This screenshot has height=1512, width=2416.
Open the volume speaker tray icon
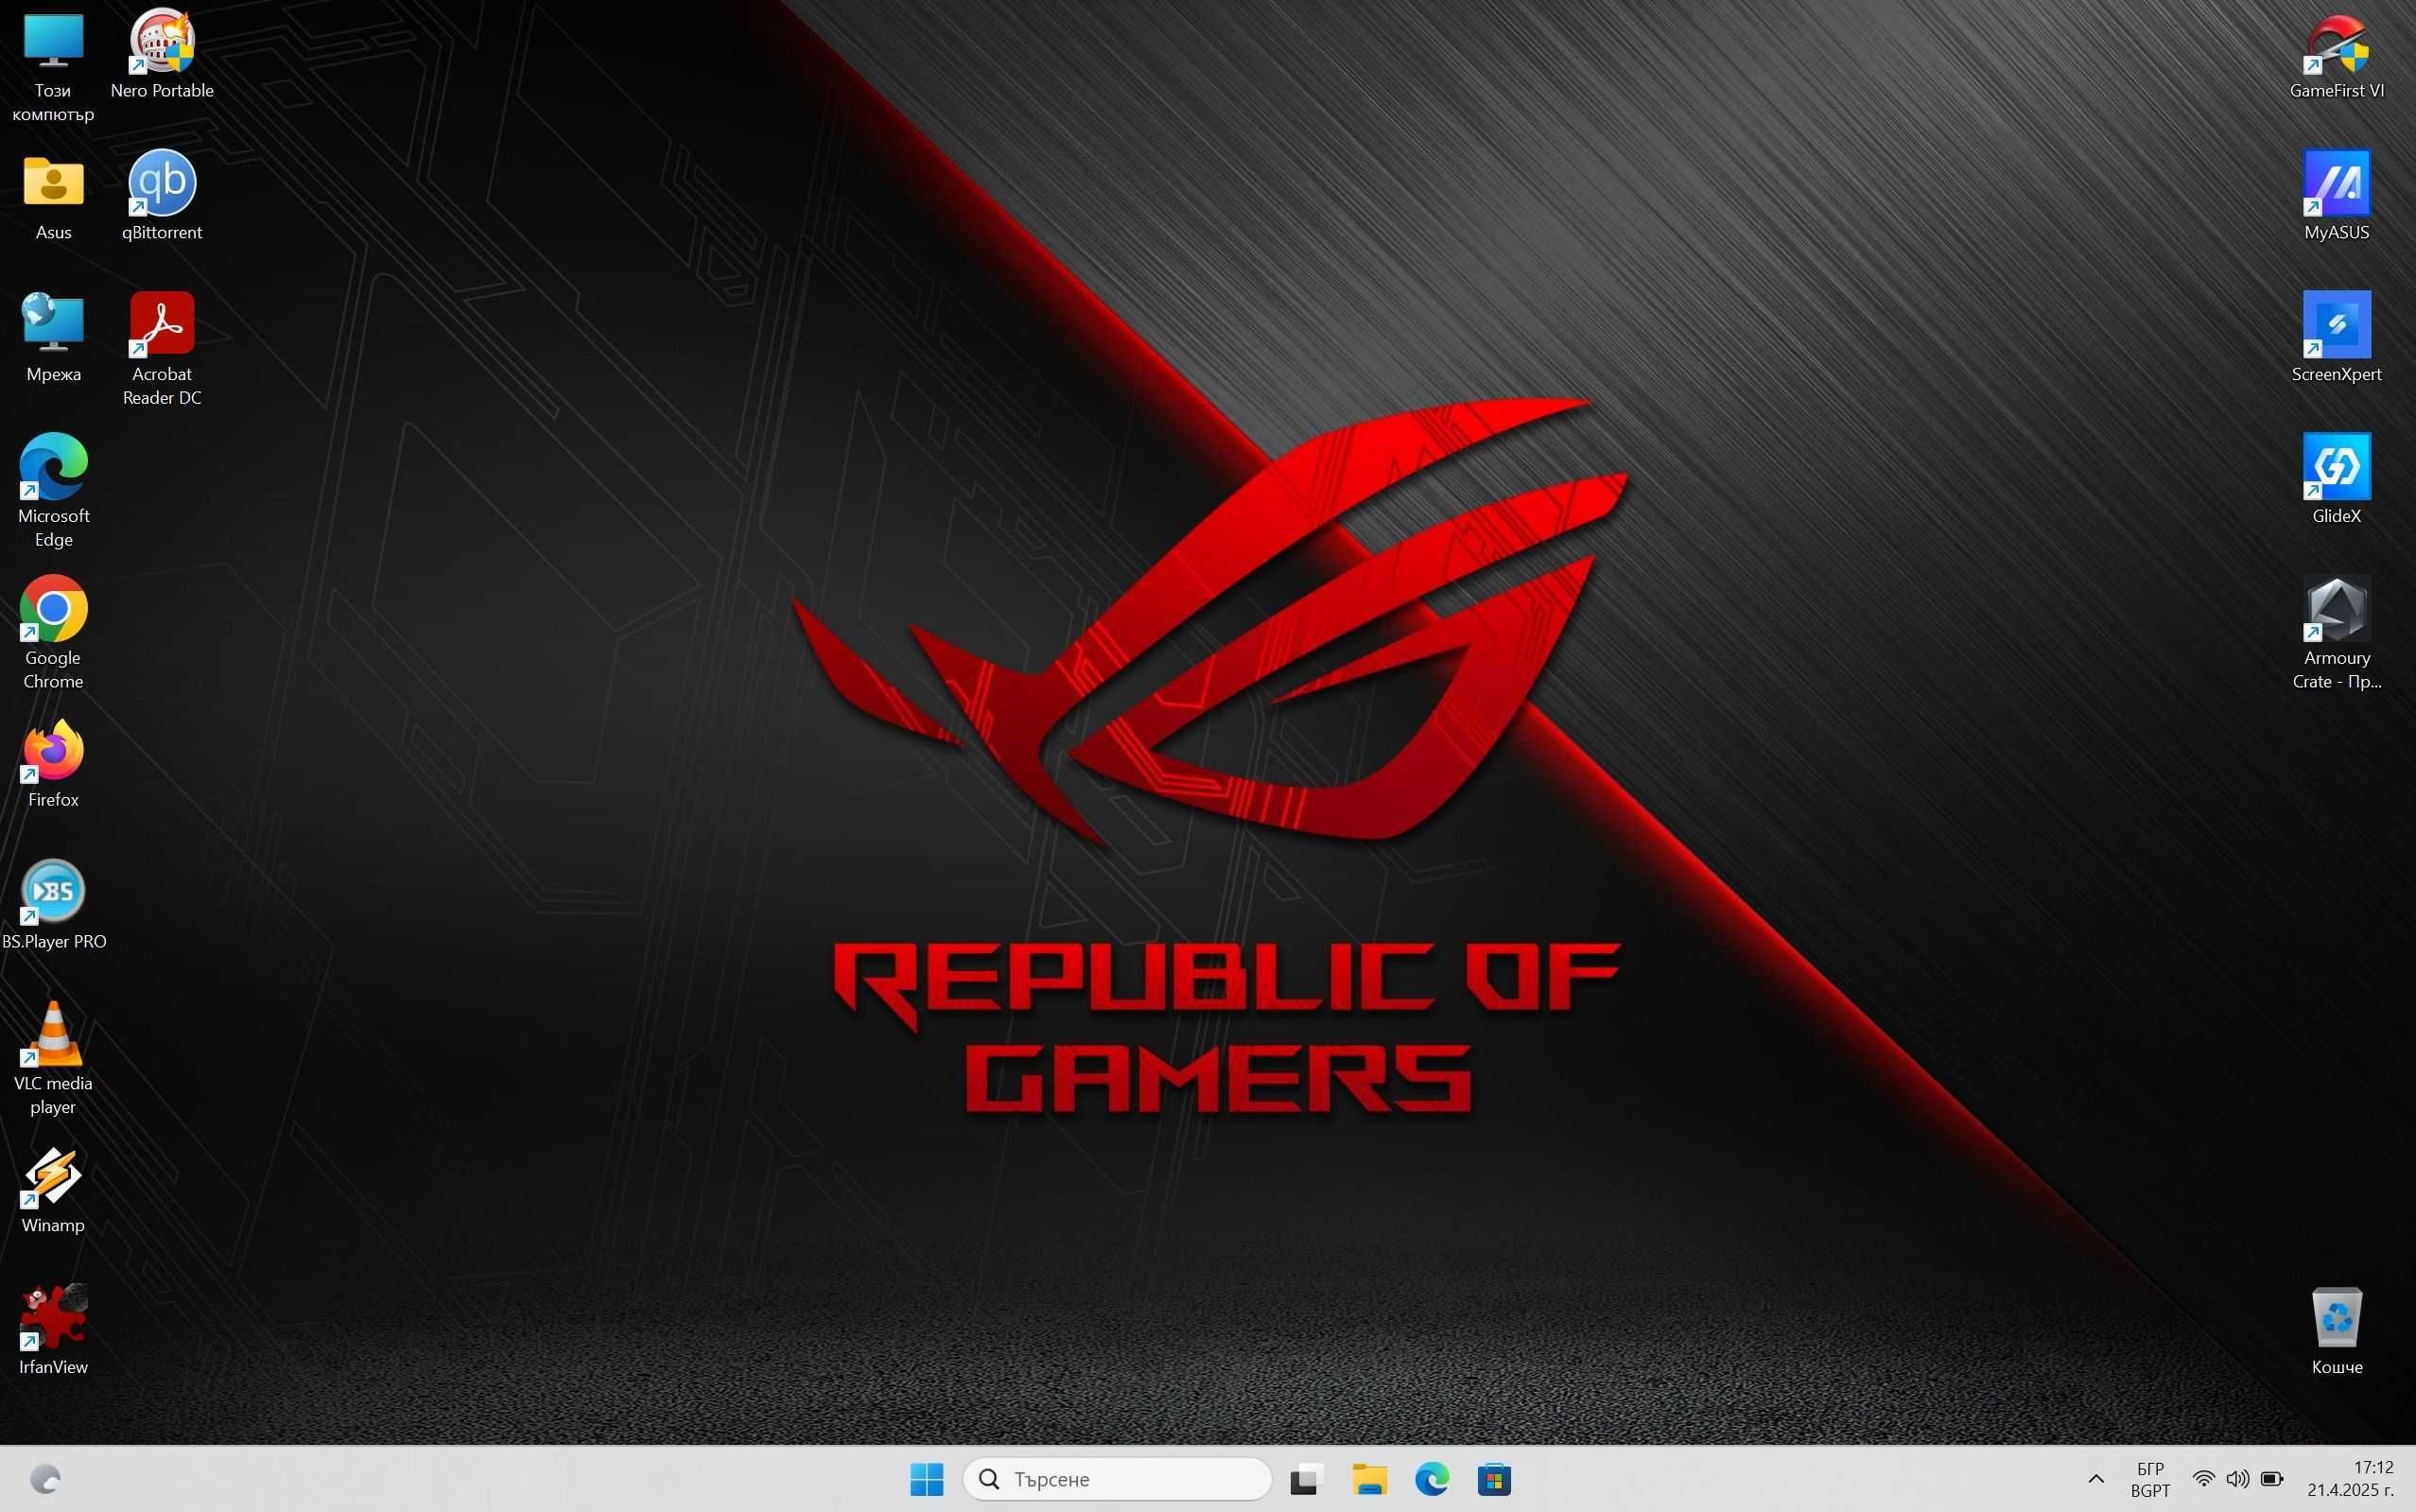tap(2238, 1479)
